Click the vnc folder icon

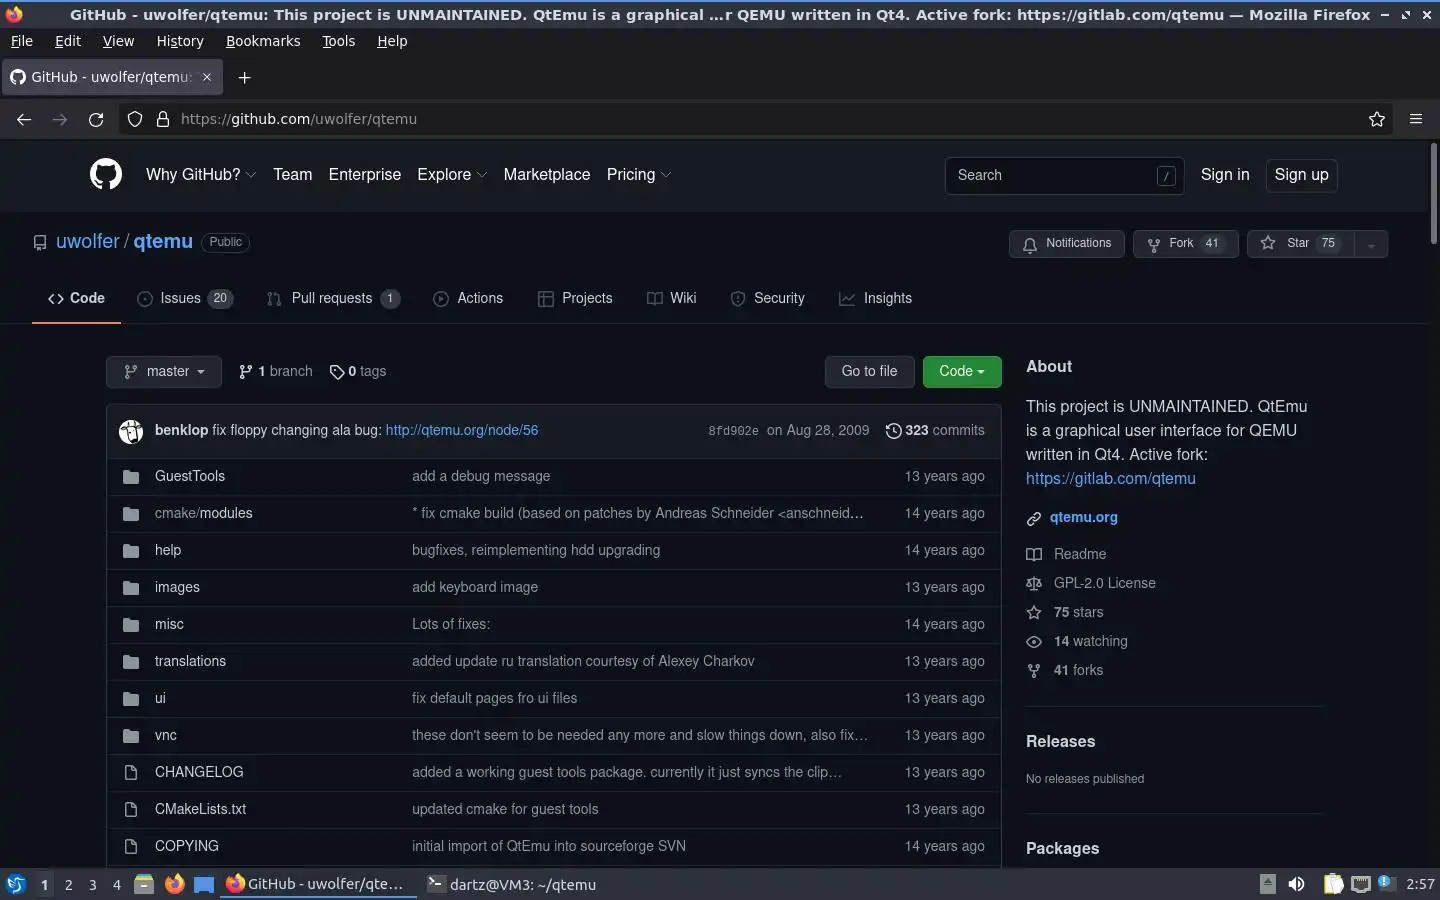coord(131,735)
